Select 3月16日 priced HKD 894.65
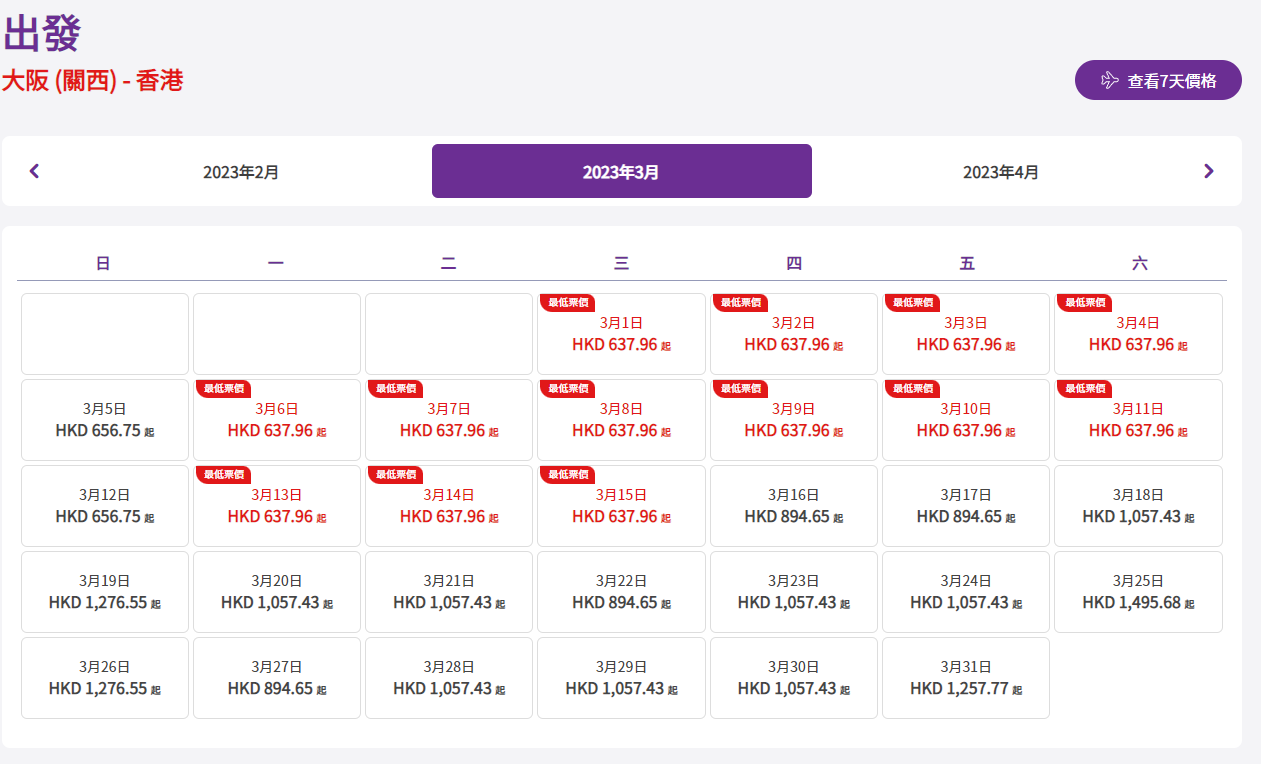 click(794, 506)
